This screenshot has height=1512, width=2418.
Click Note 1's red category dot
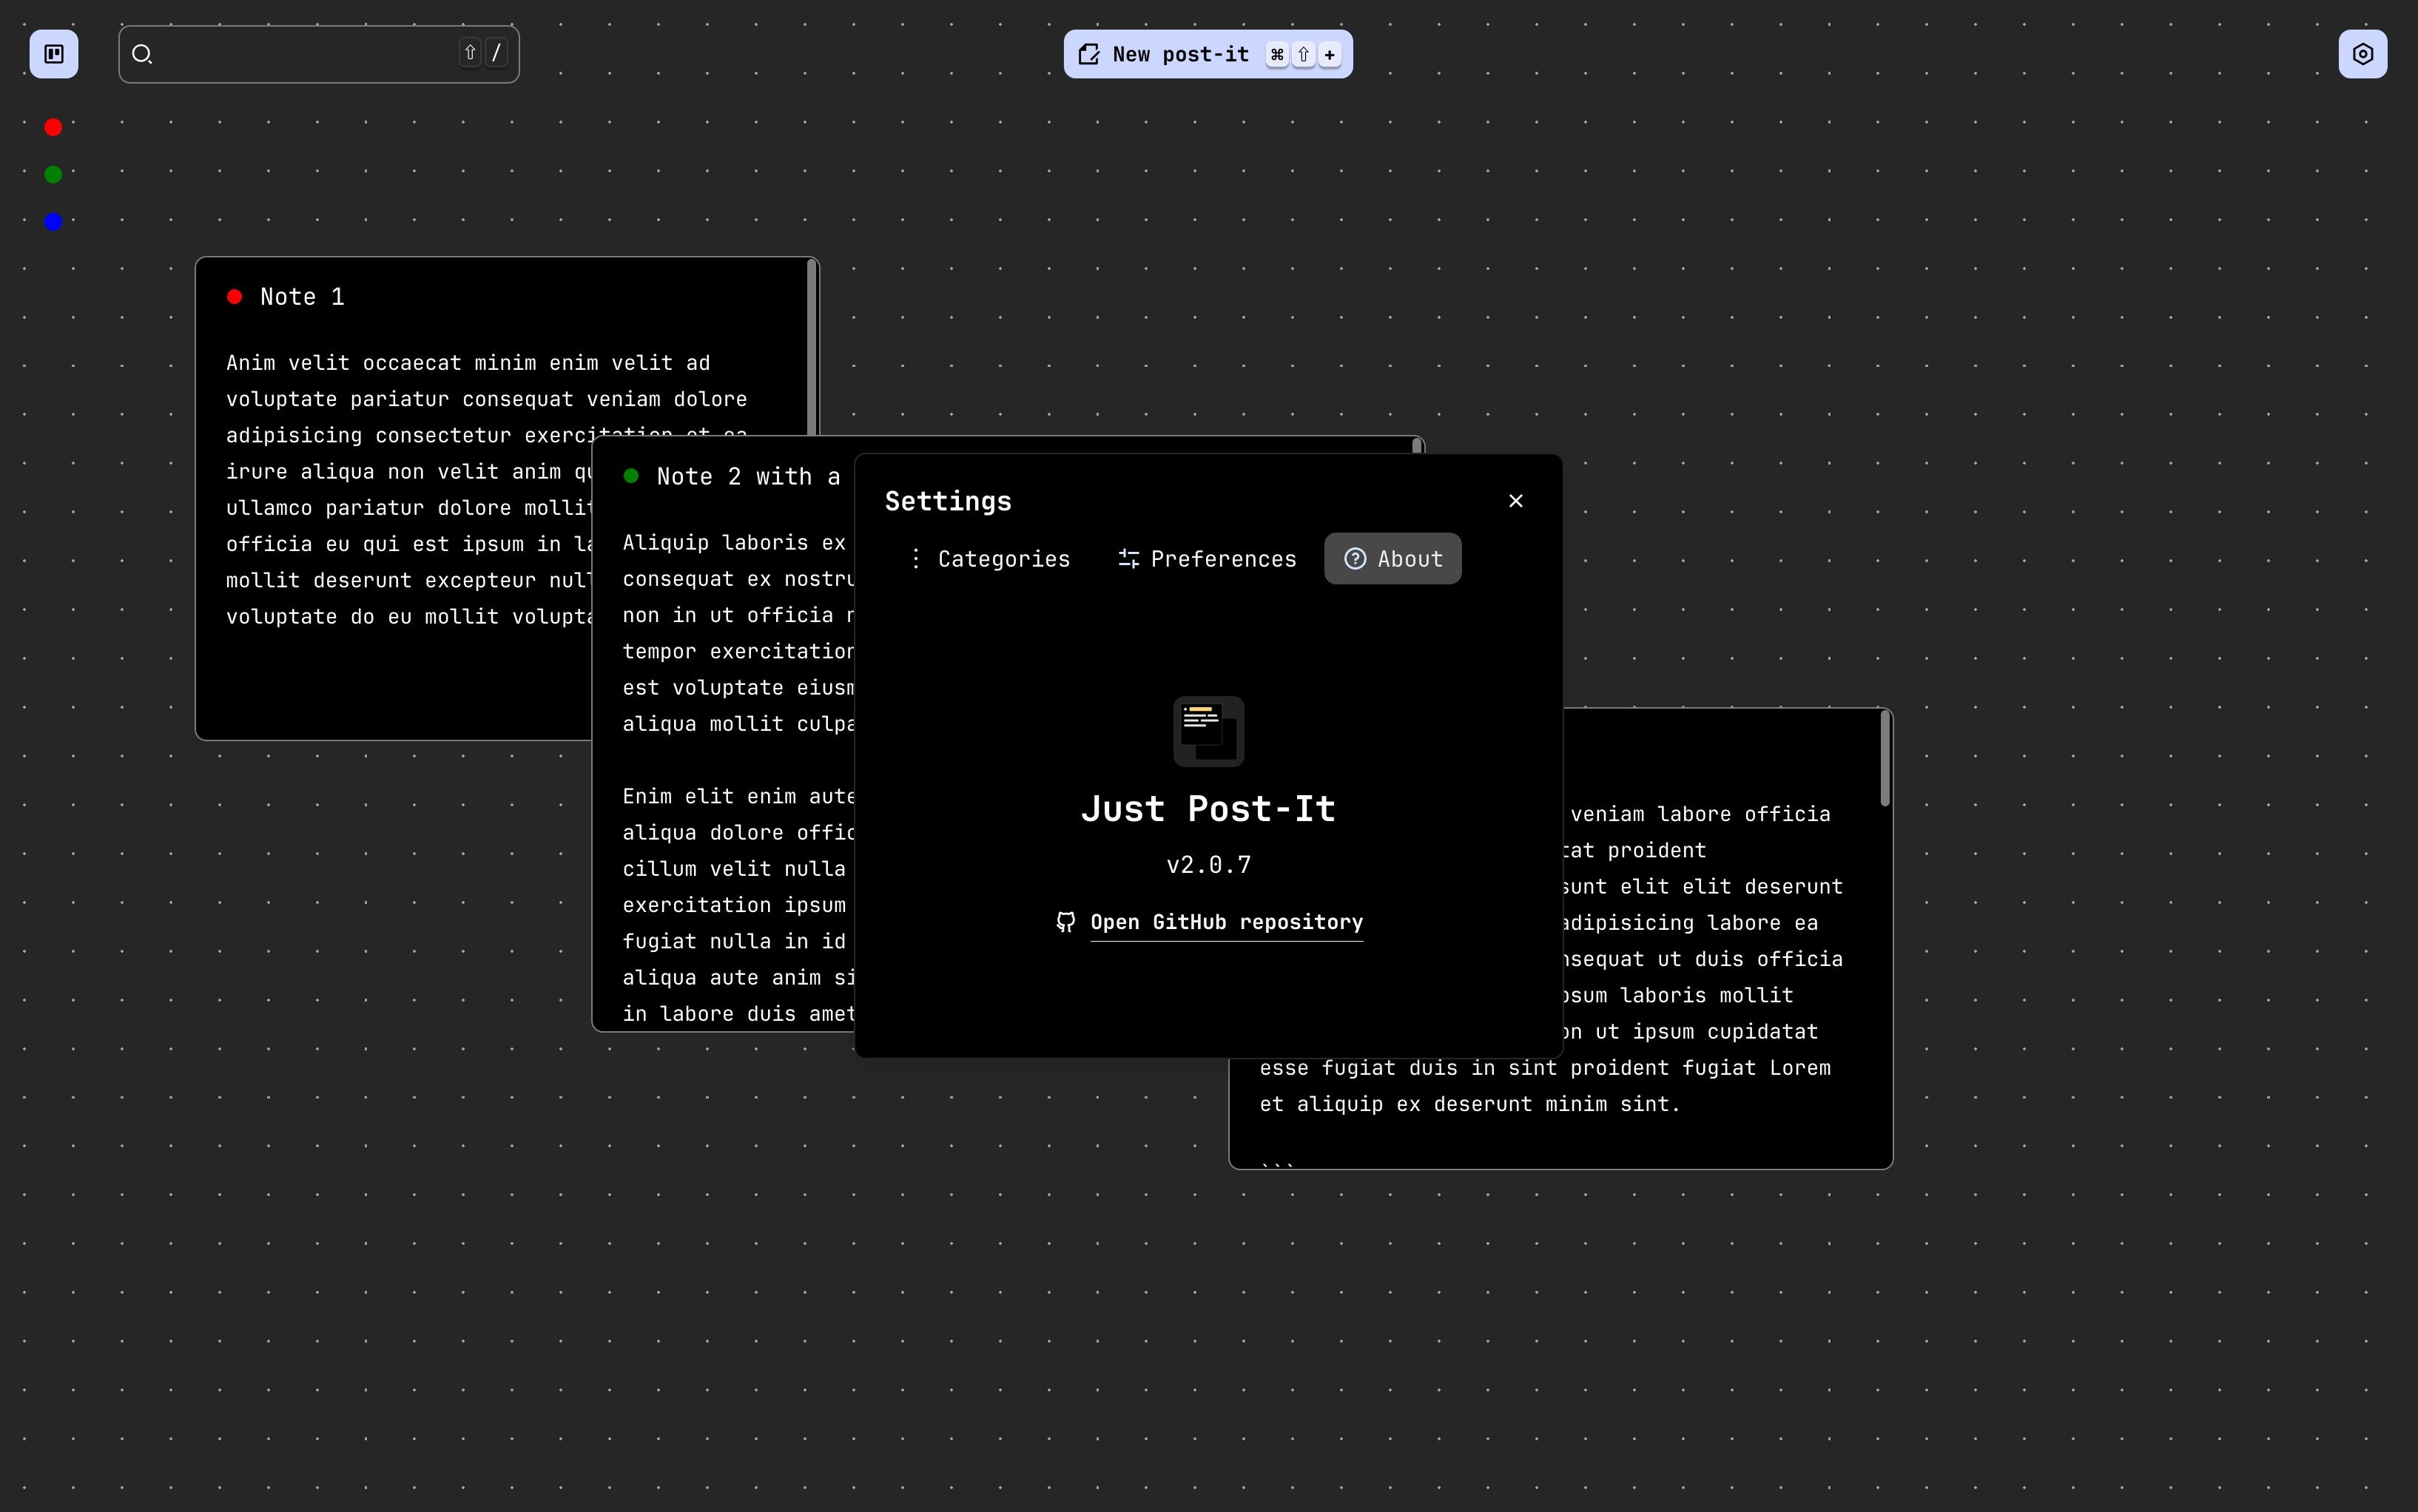pos(235,297)
